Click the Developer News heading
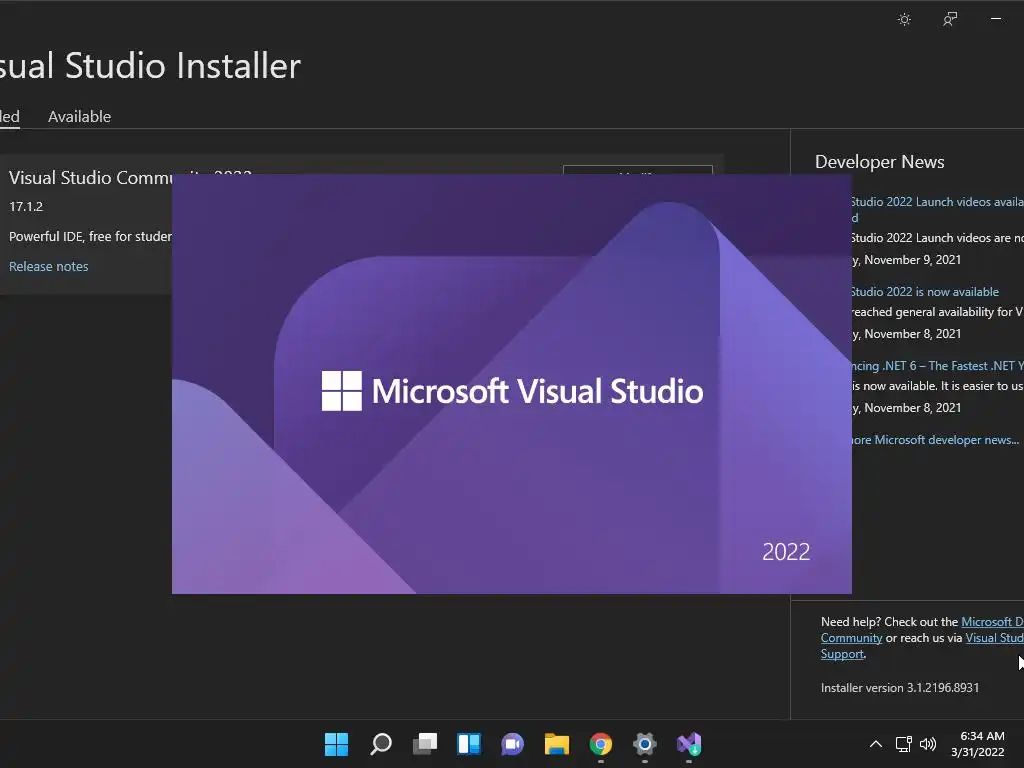The width and height of the screenshot is (1024, 768). pos(880,162)
